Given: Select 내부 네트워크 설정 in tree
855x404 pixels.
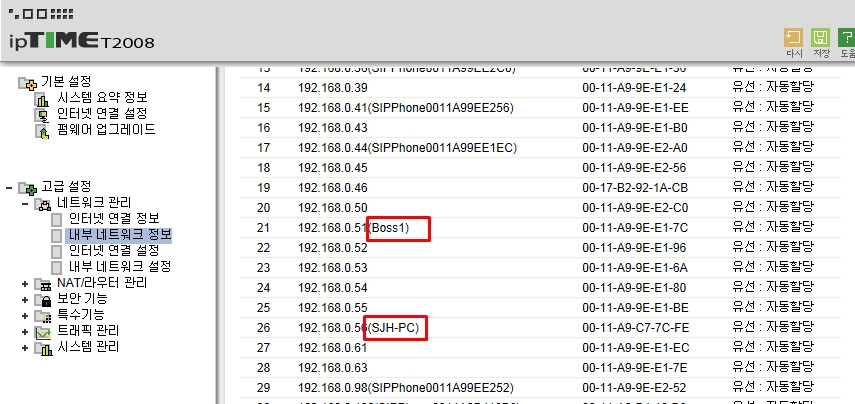Looking at the screenshot, I should (x=120, y=267).
